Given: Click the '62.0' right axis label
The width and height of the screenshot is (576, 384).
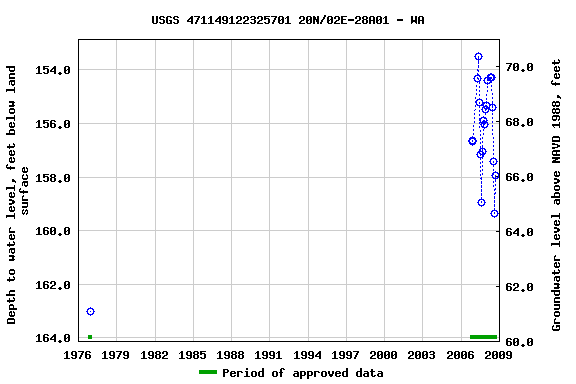Looking at the screenshot, I should (519, 287).
